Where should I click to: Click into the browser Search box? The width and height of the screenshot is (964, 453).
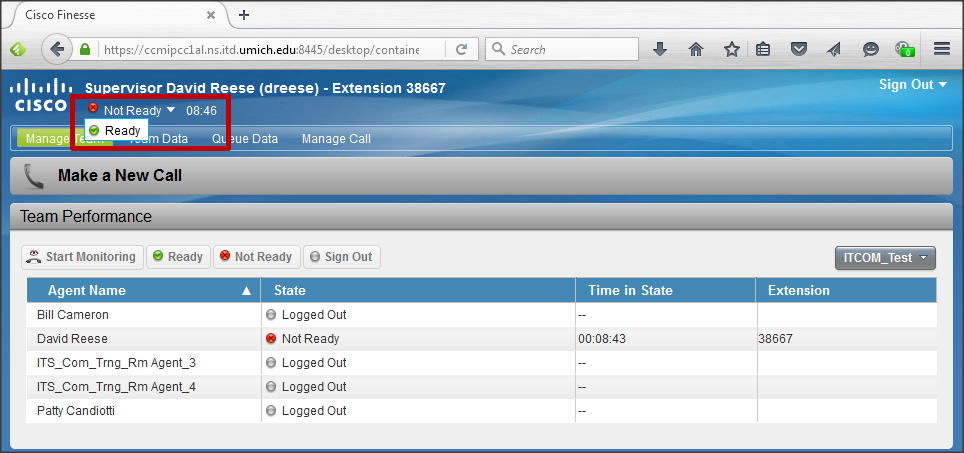click(x=562, y=49)
